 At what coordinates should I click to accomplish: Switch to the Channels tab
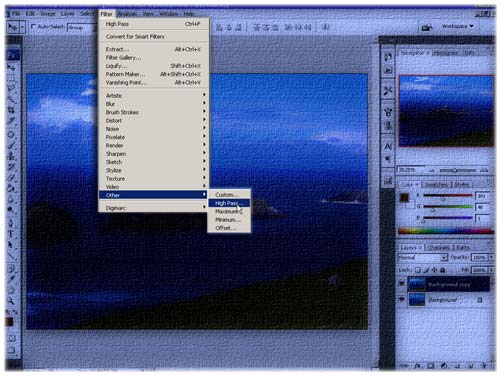[x=438, y=247]
